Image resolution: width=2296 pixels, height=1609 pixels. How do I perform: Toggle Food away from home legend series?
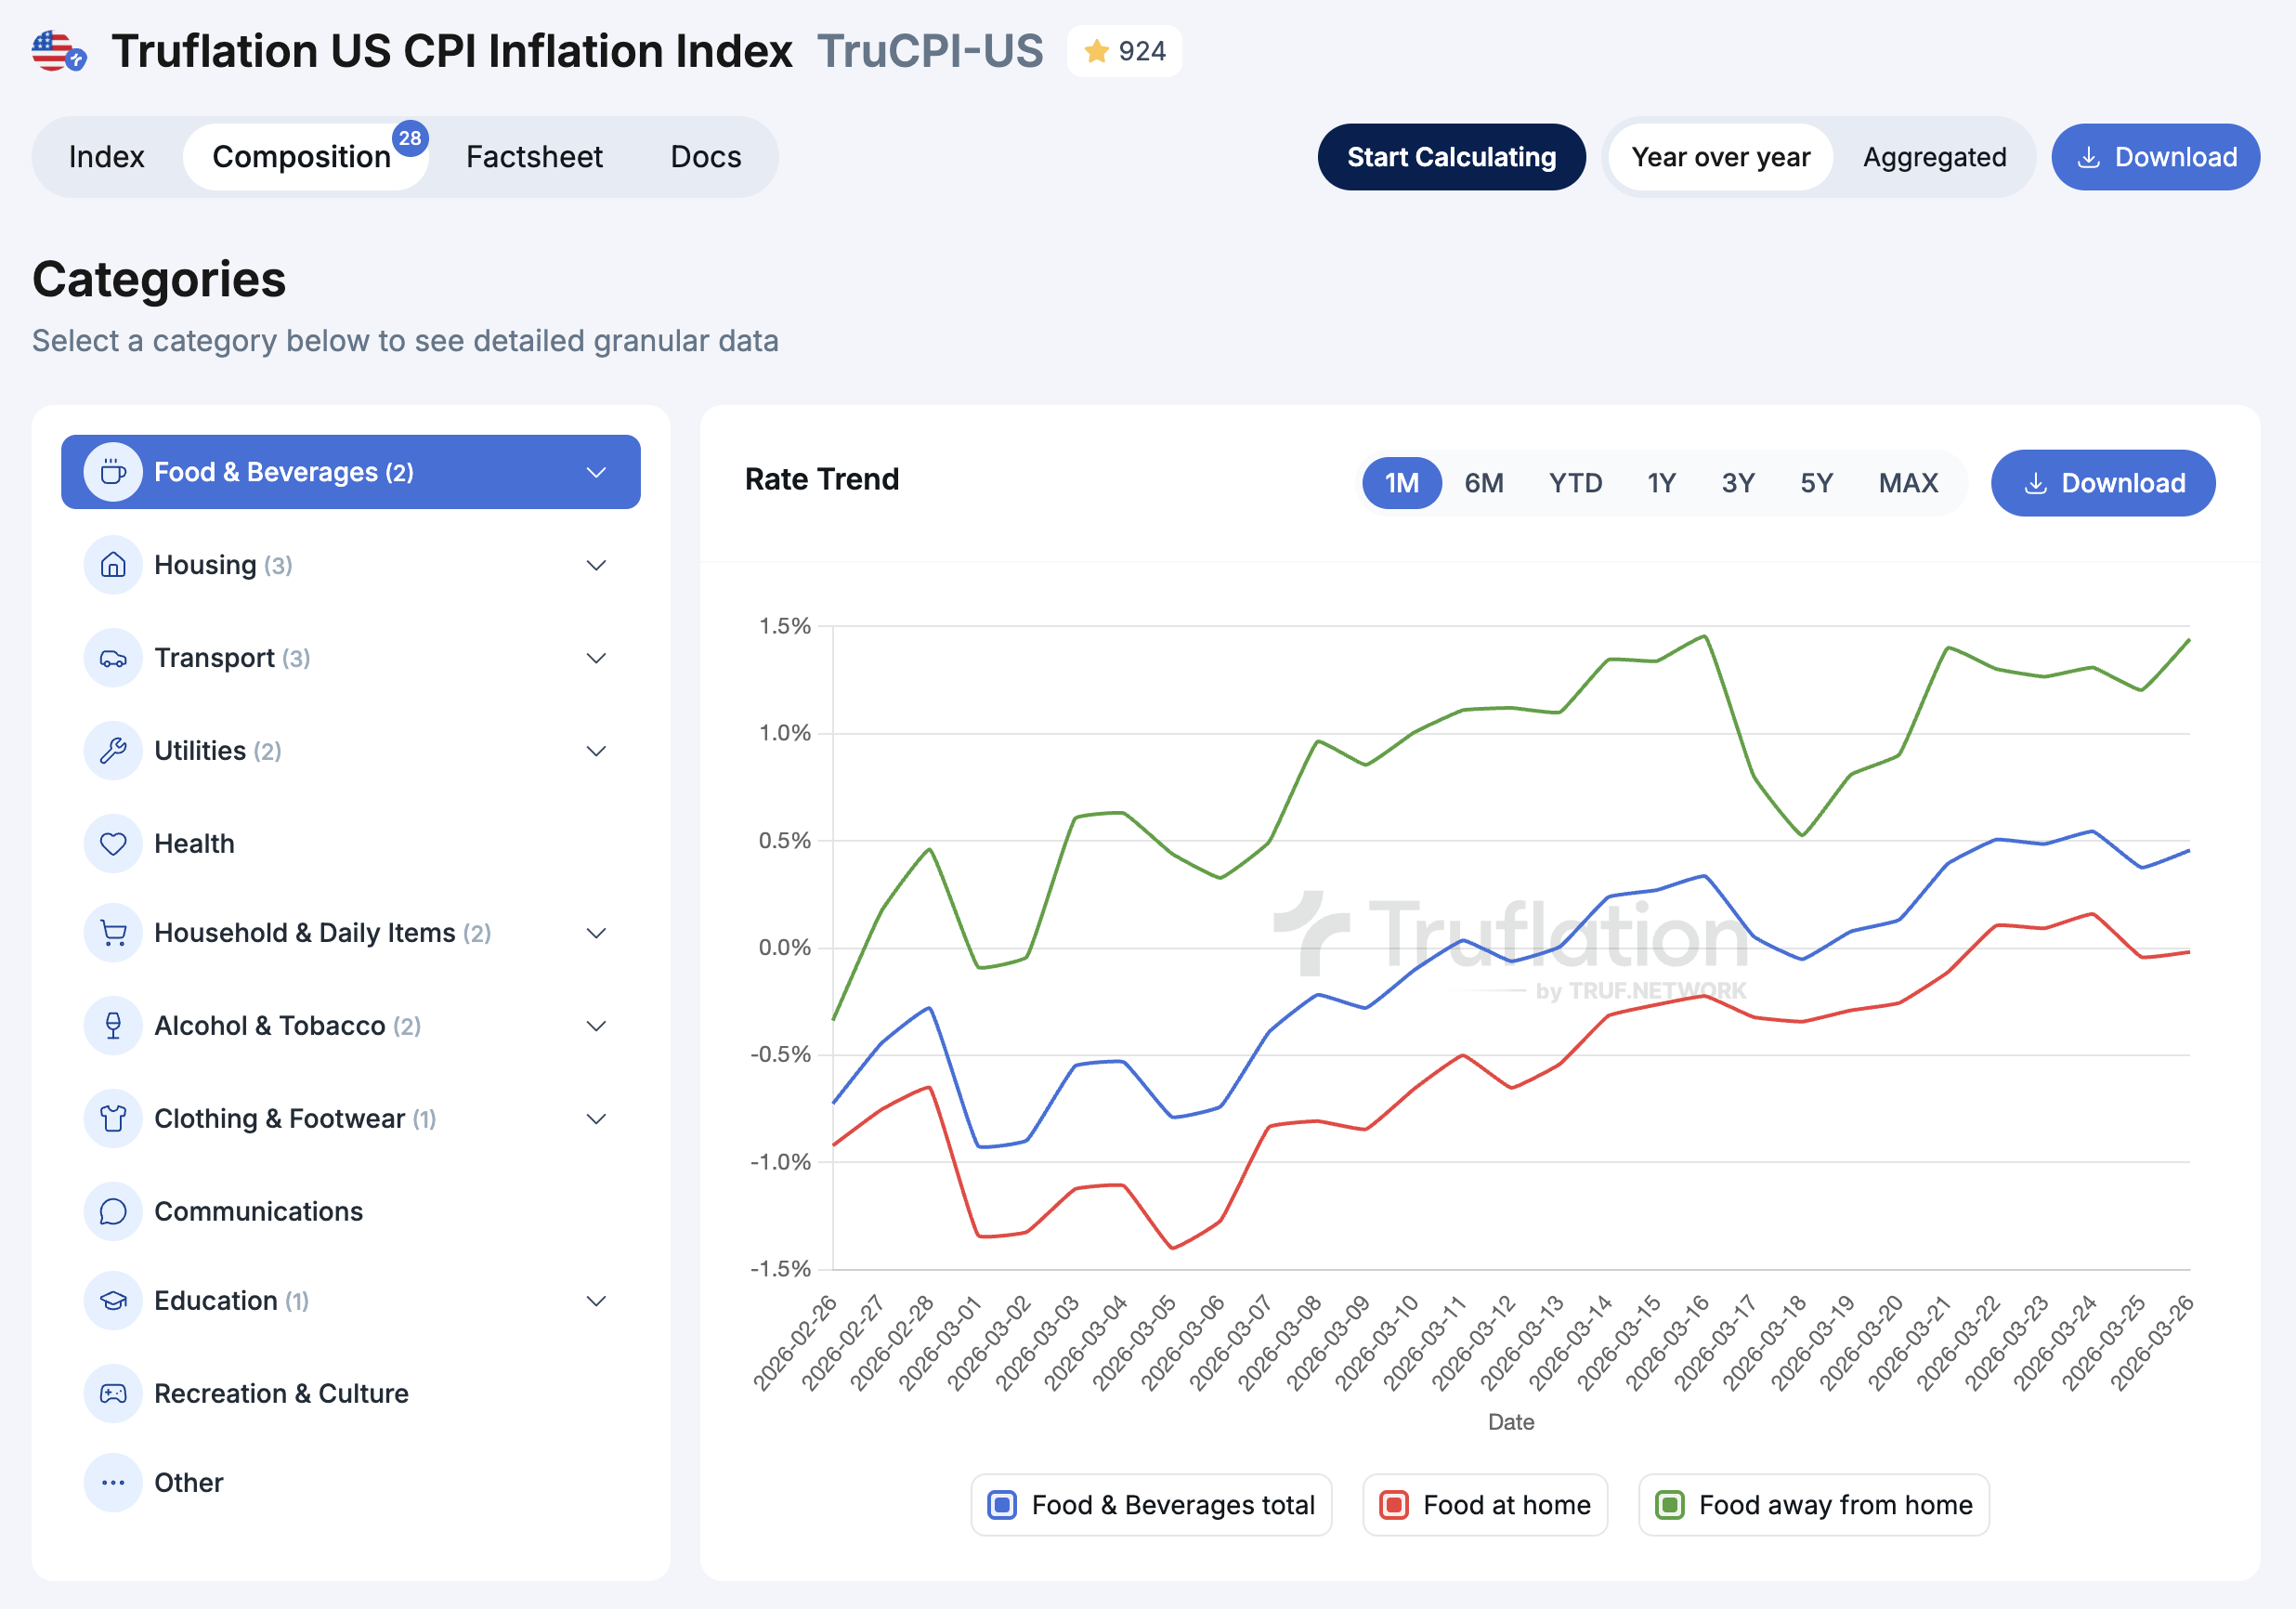point(1813,1505)
